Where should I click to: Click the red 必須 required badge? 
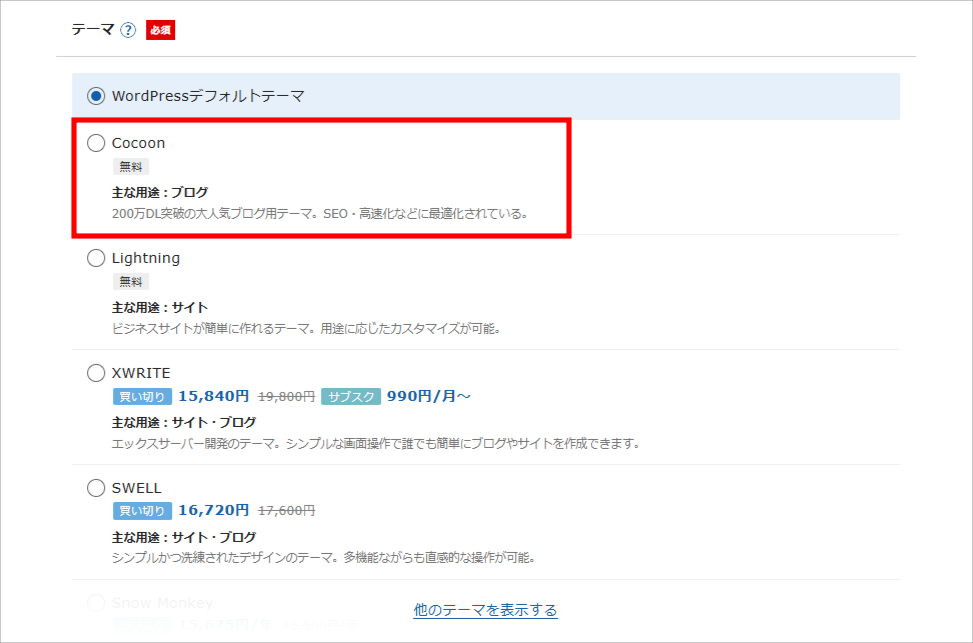point(160,30)
